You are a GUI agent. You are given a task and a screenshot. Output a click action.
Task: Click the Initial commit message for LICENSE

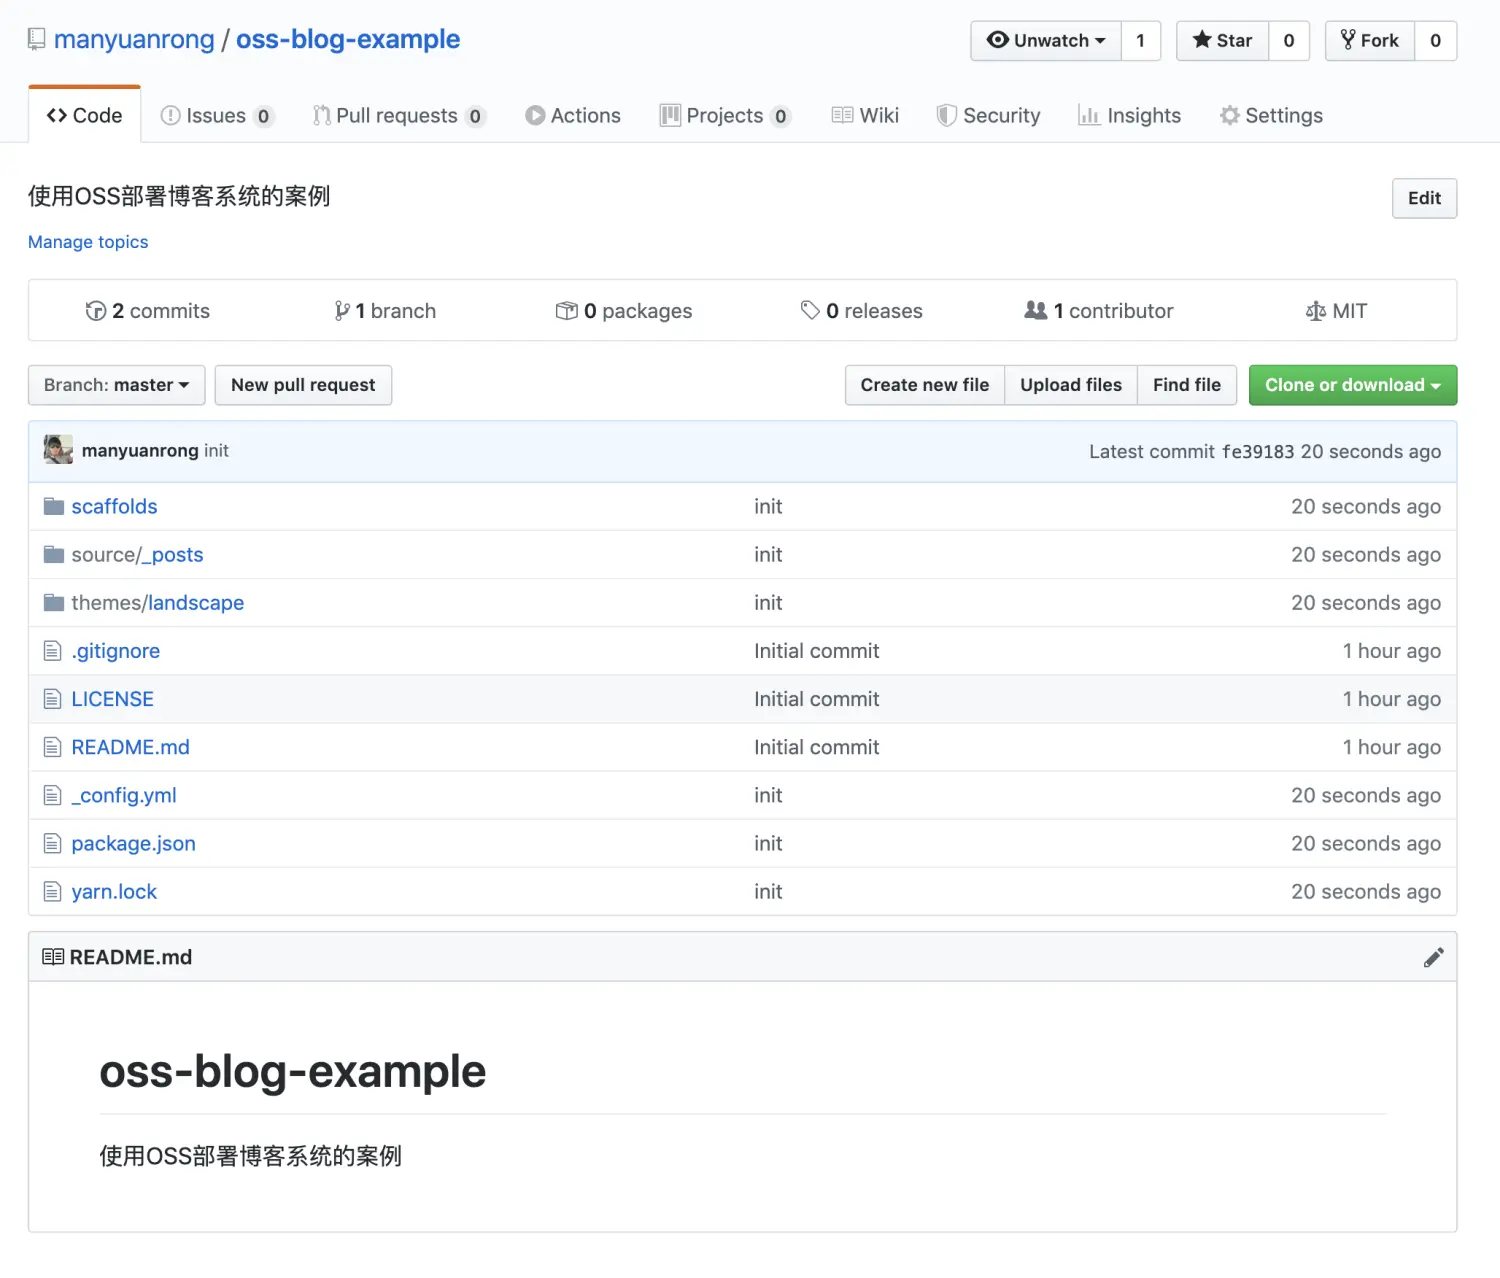[817, 699]
